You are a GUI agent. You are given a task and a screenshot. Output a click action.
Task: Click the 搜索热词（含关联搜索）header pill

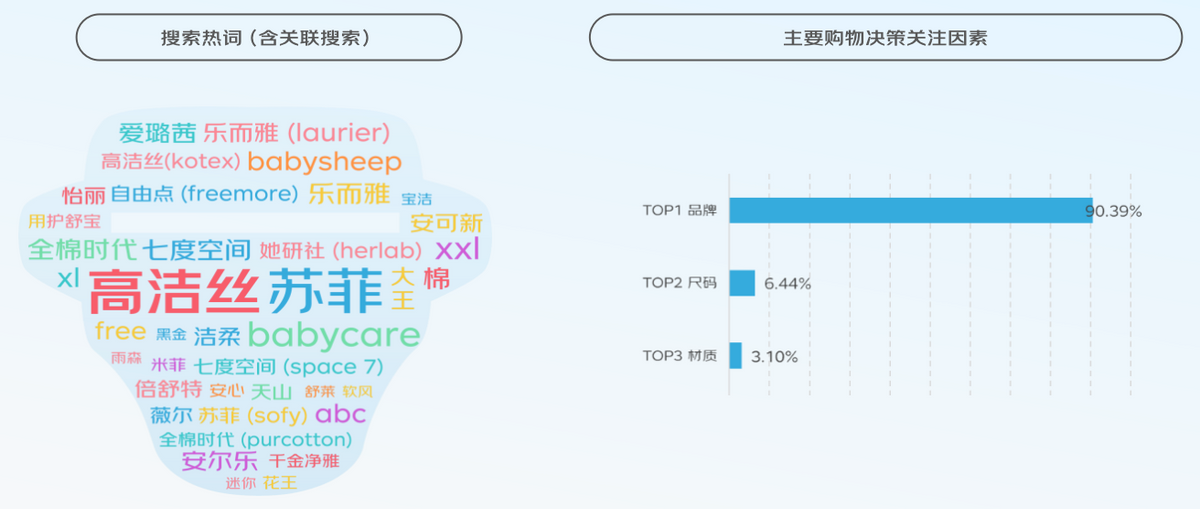tap(269, 38)
